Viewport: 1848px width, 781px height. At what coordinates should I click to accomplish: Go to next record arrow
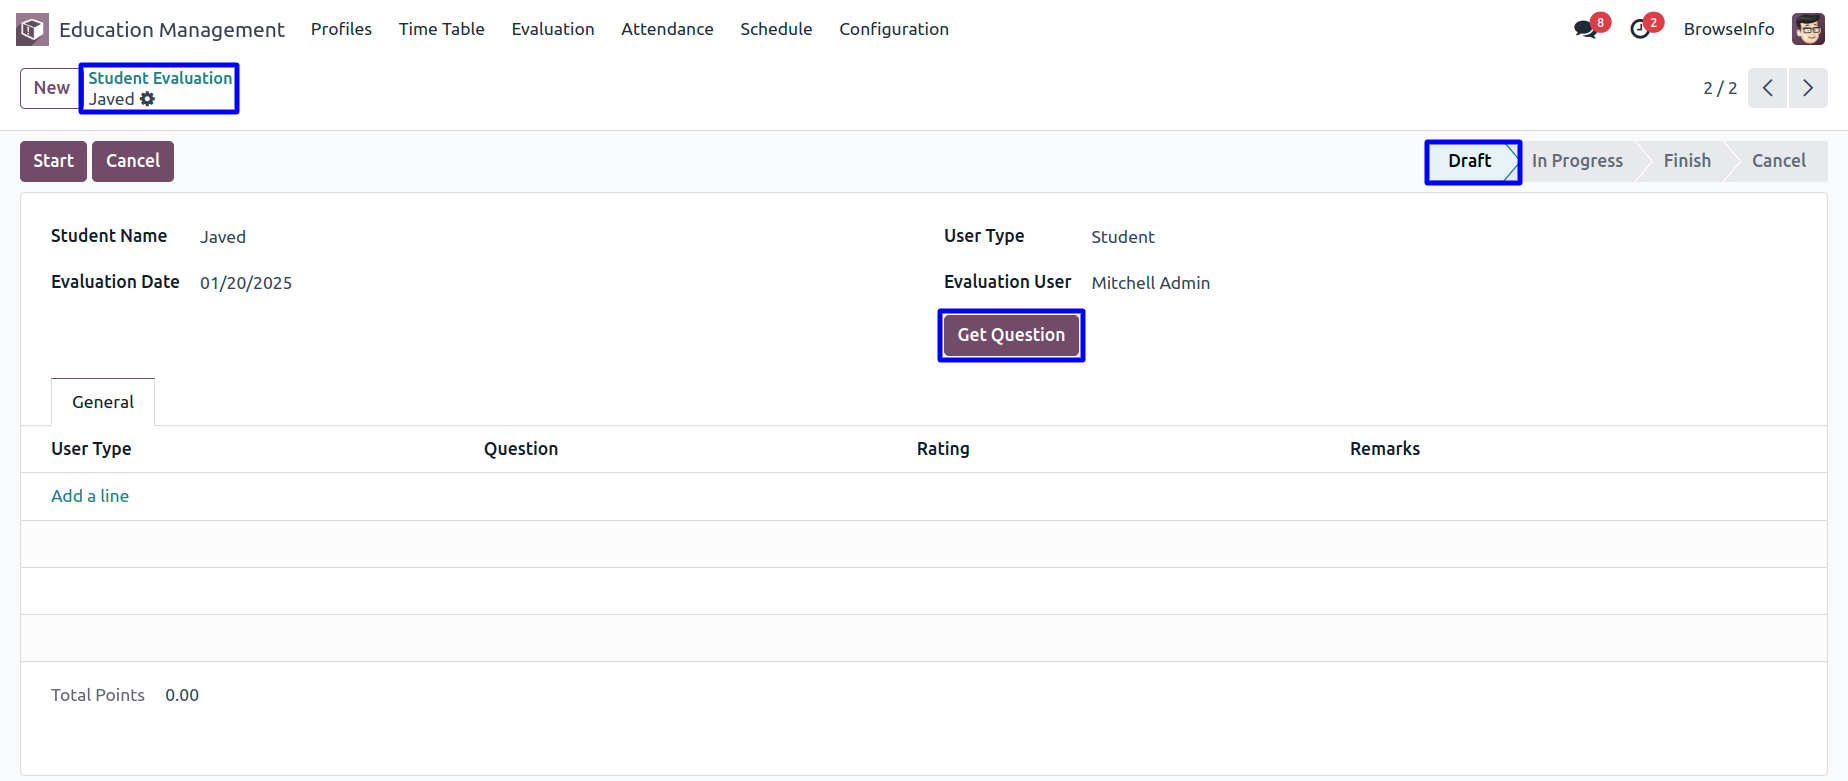pyautogui.click(x=1808, y=88)
